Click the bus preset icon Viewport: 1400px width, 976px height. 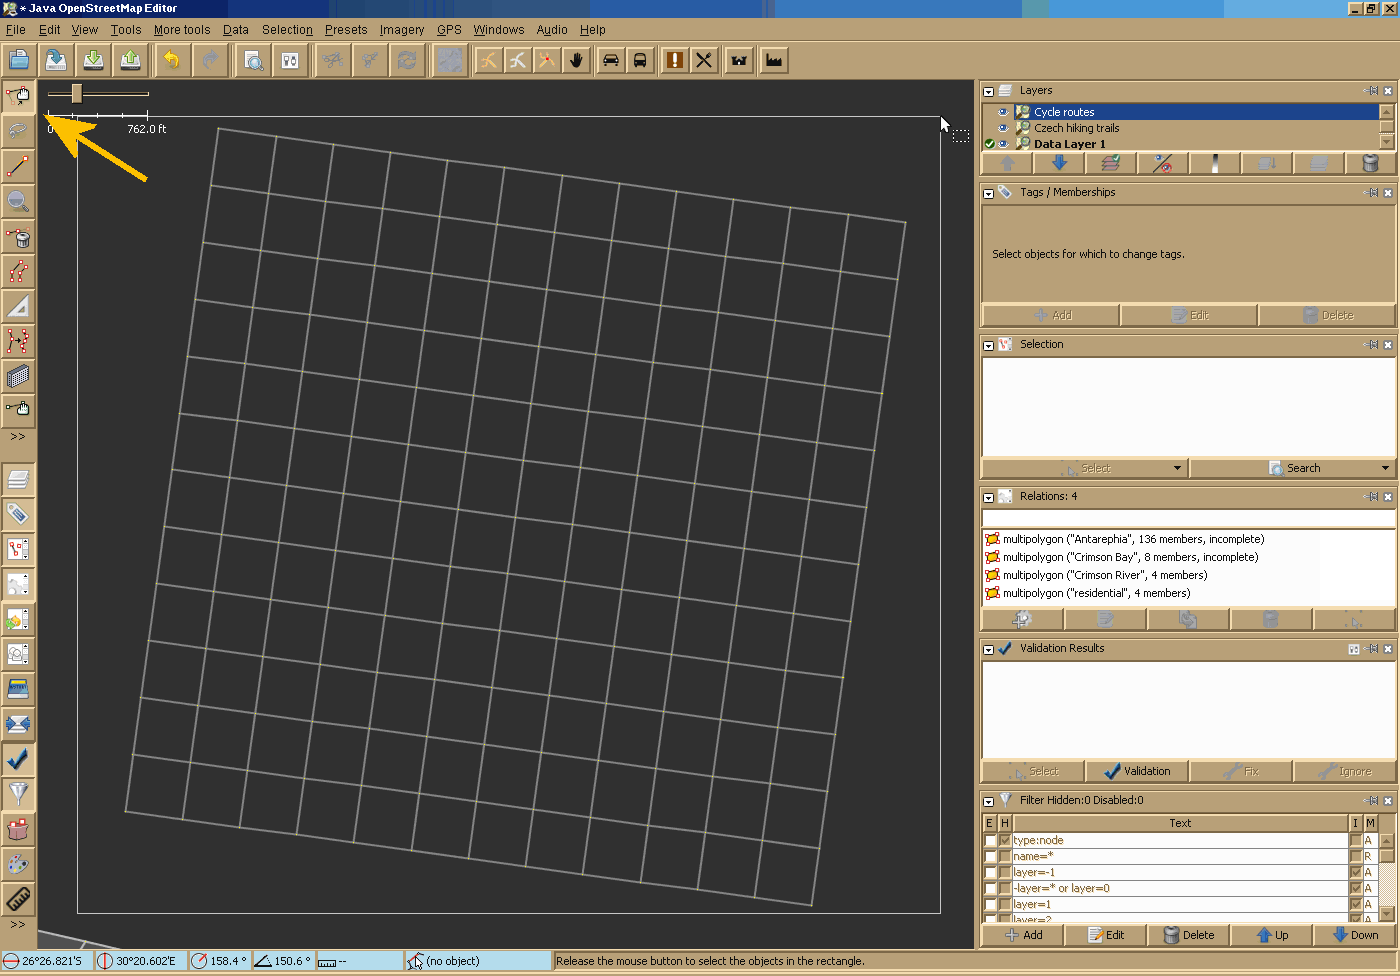click(x=640, y=60)
